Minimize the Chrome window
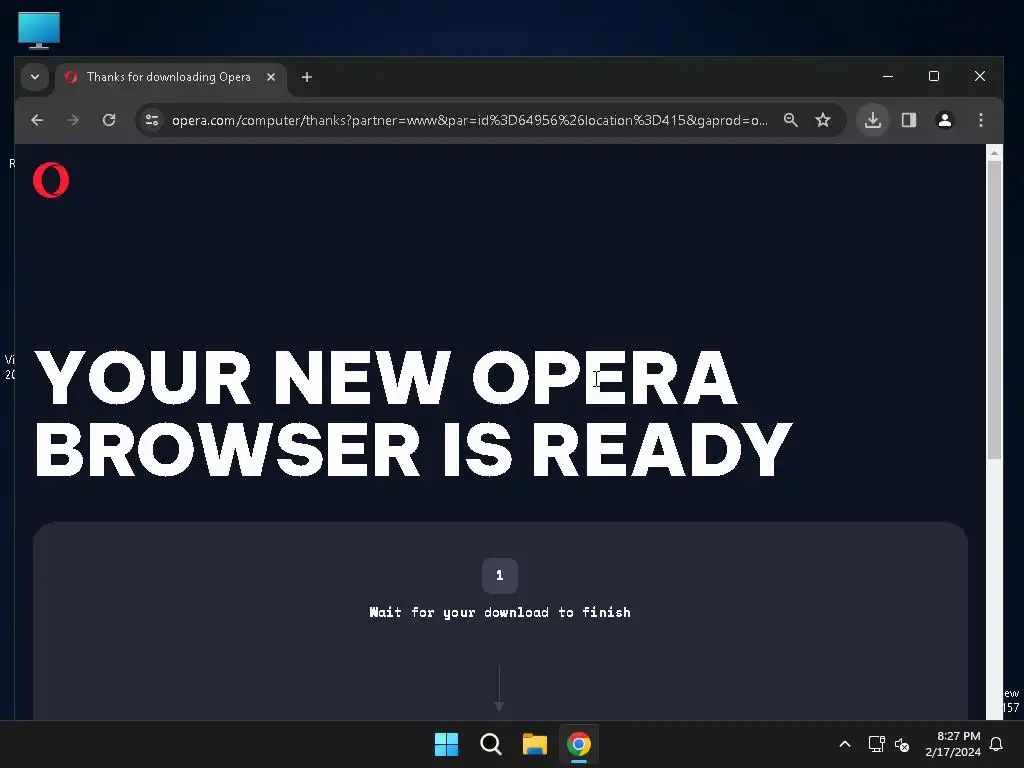 pos(888,76)
